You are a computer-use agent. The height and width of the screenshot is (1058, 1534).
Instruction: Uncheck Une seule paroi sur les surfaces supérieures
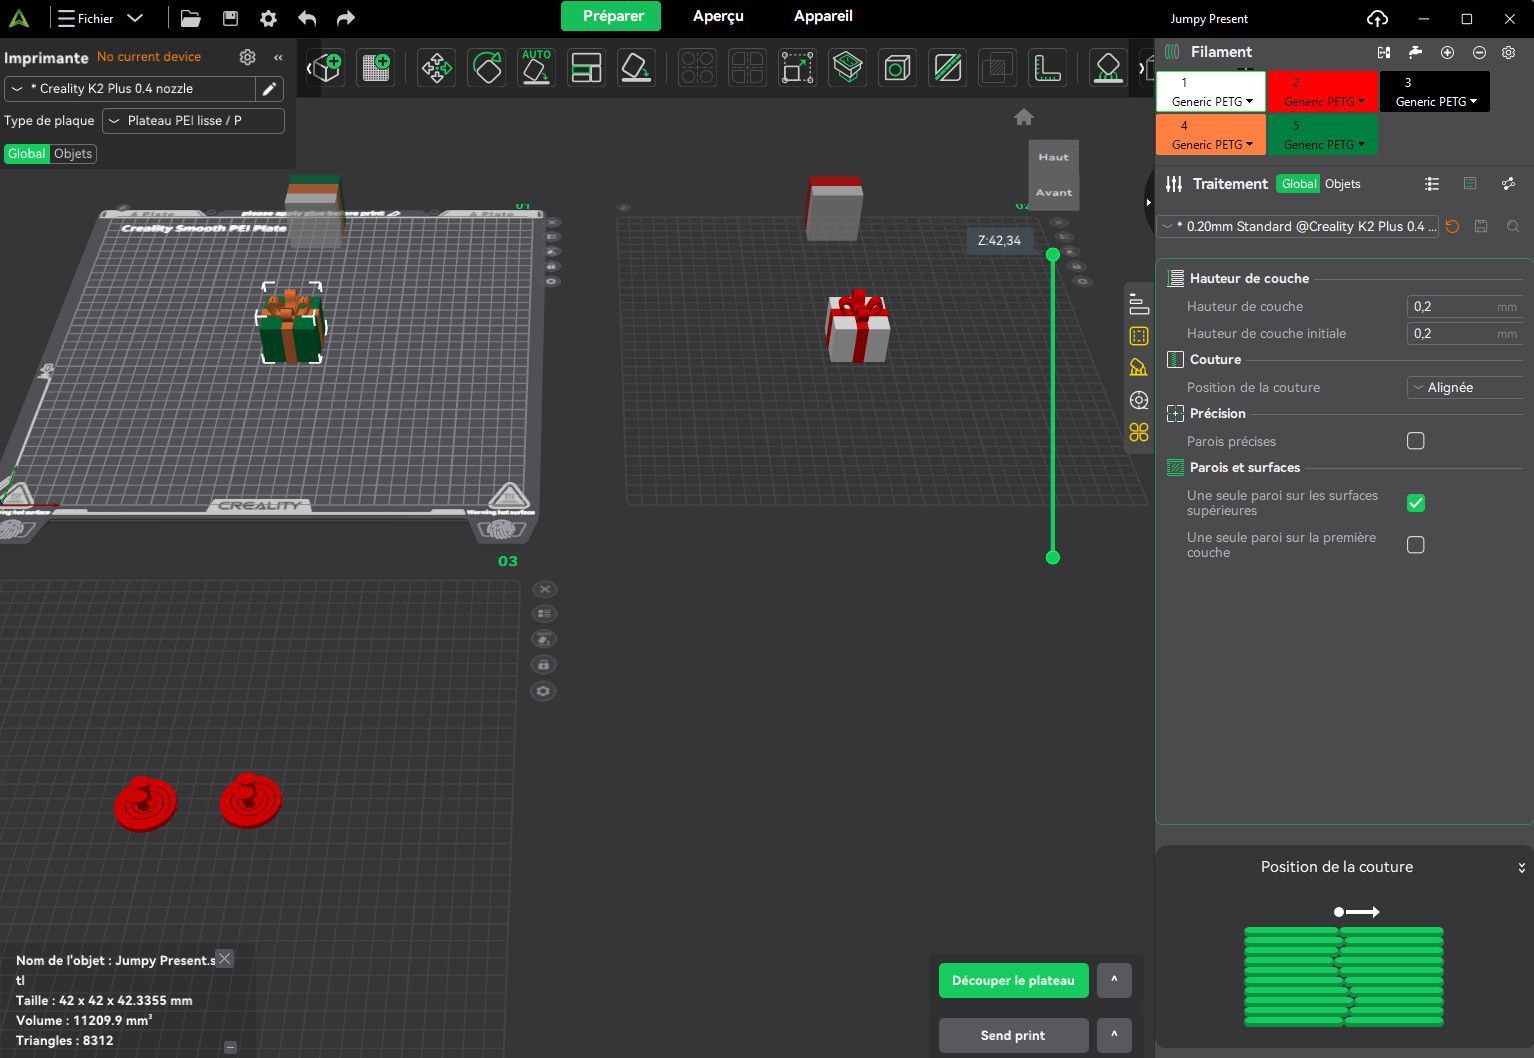(1415, 503)
